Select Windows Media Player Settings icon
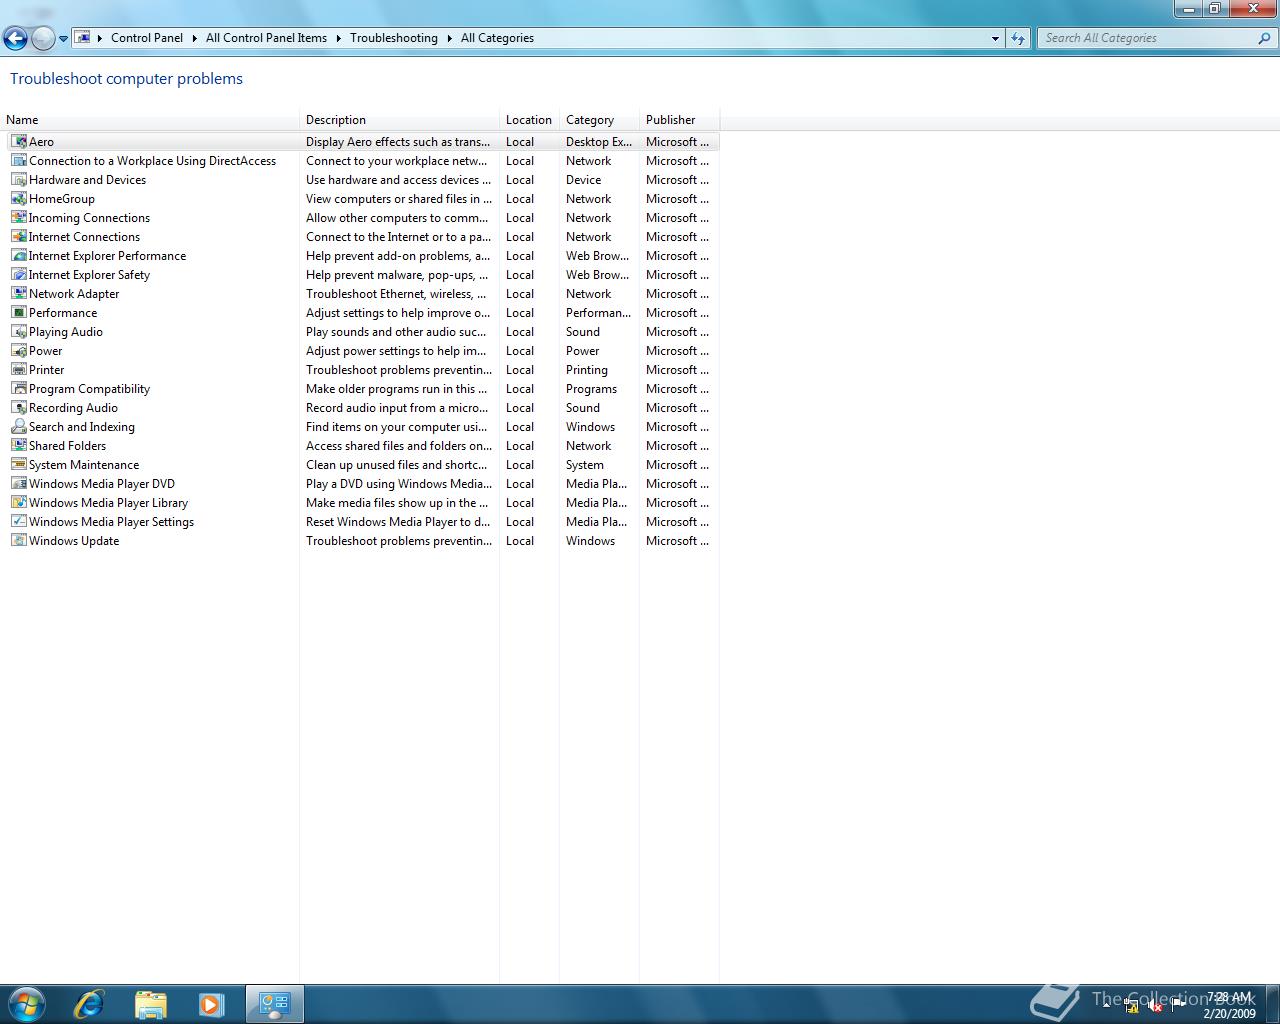Viewport: 1280px width, 1024px height. (x=19, y=522)
